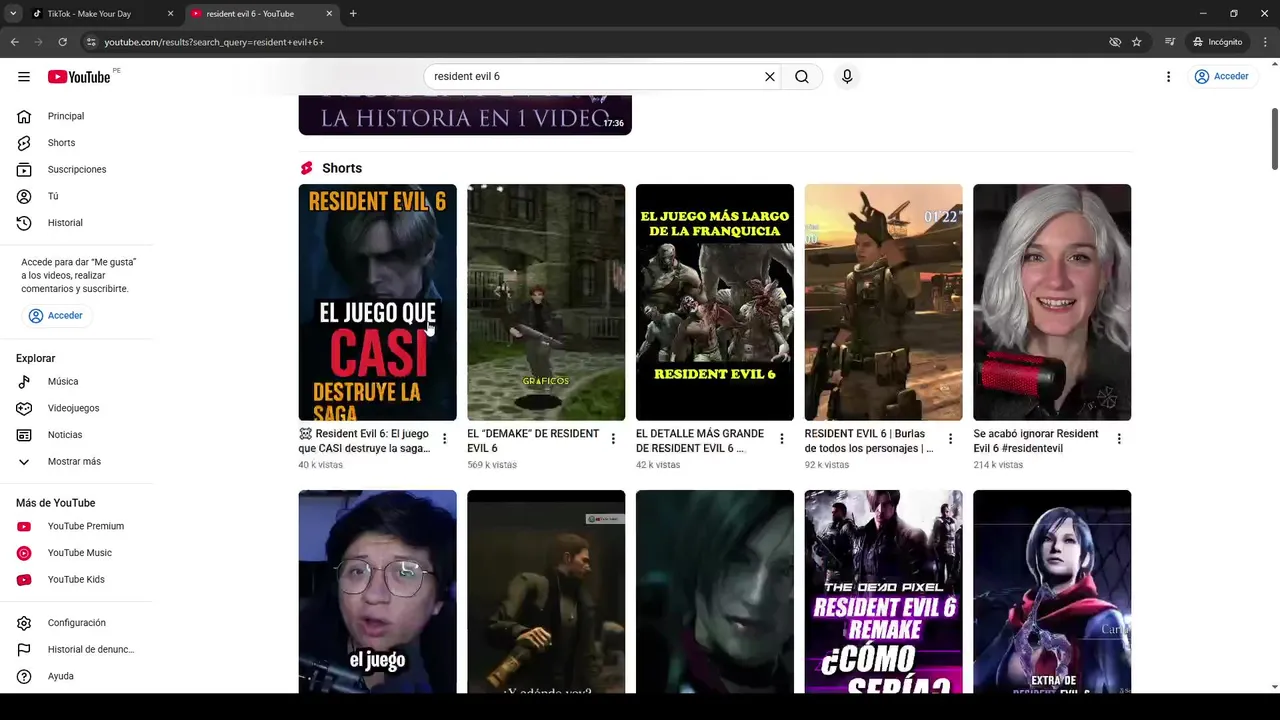Image resolution: width=1280 pixels, height=720 pixels.
Task: Reload the page
Action: click(62, 42)
